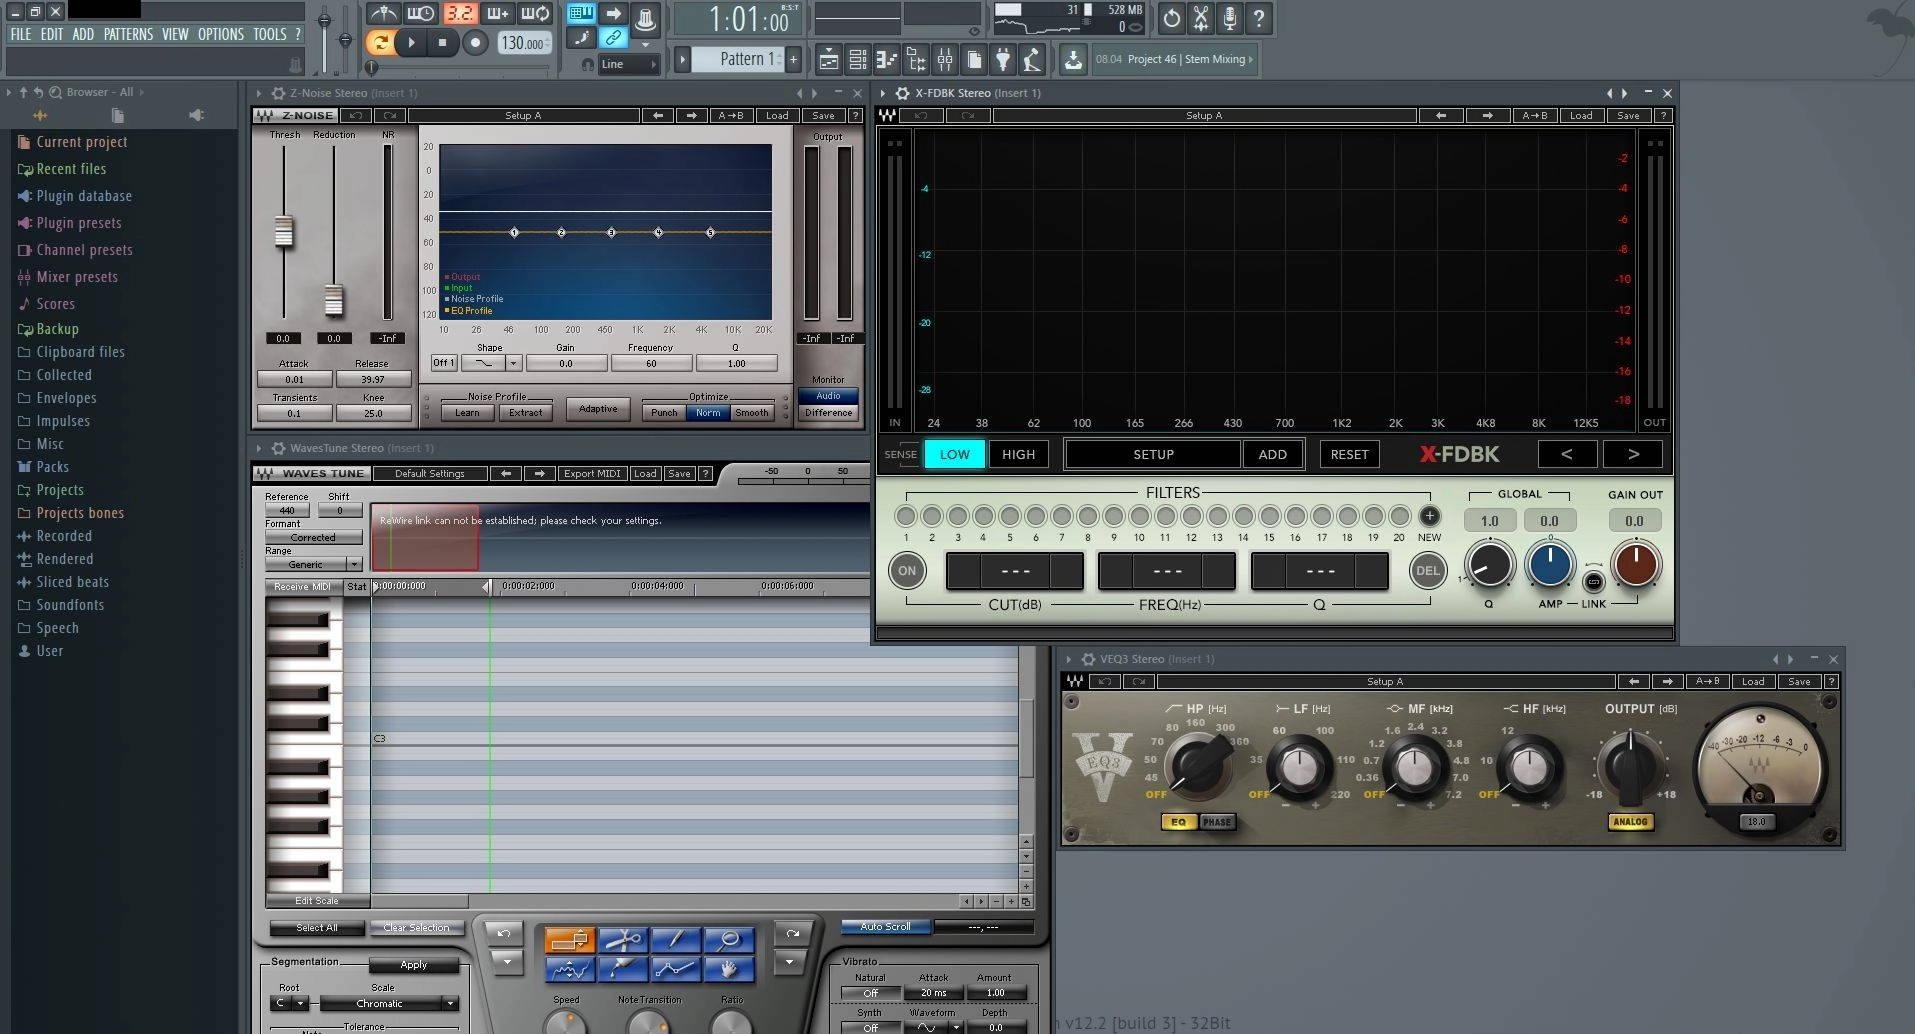
Task: Open the Mixer view icon
Action: [x=945, y=59]
